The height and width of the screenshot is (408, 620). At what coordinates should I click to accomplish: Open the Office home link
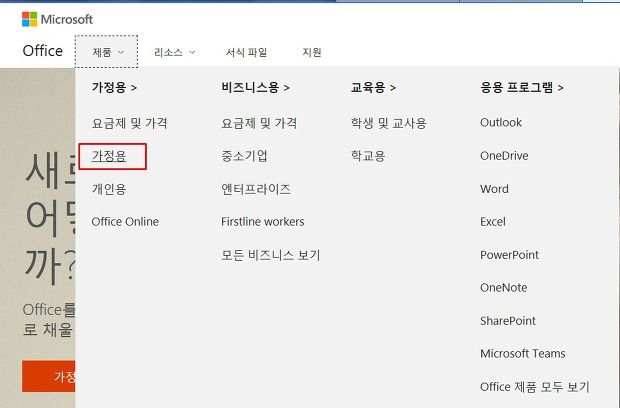[43, 51]
